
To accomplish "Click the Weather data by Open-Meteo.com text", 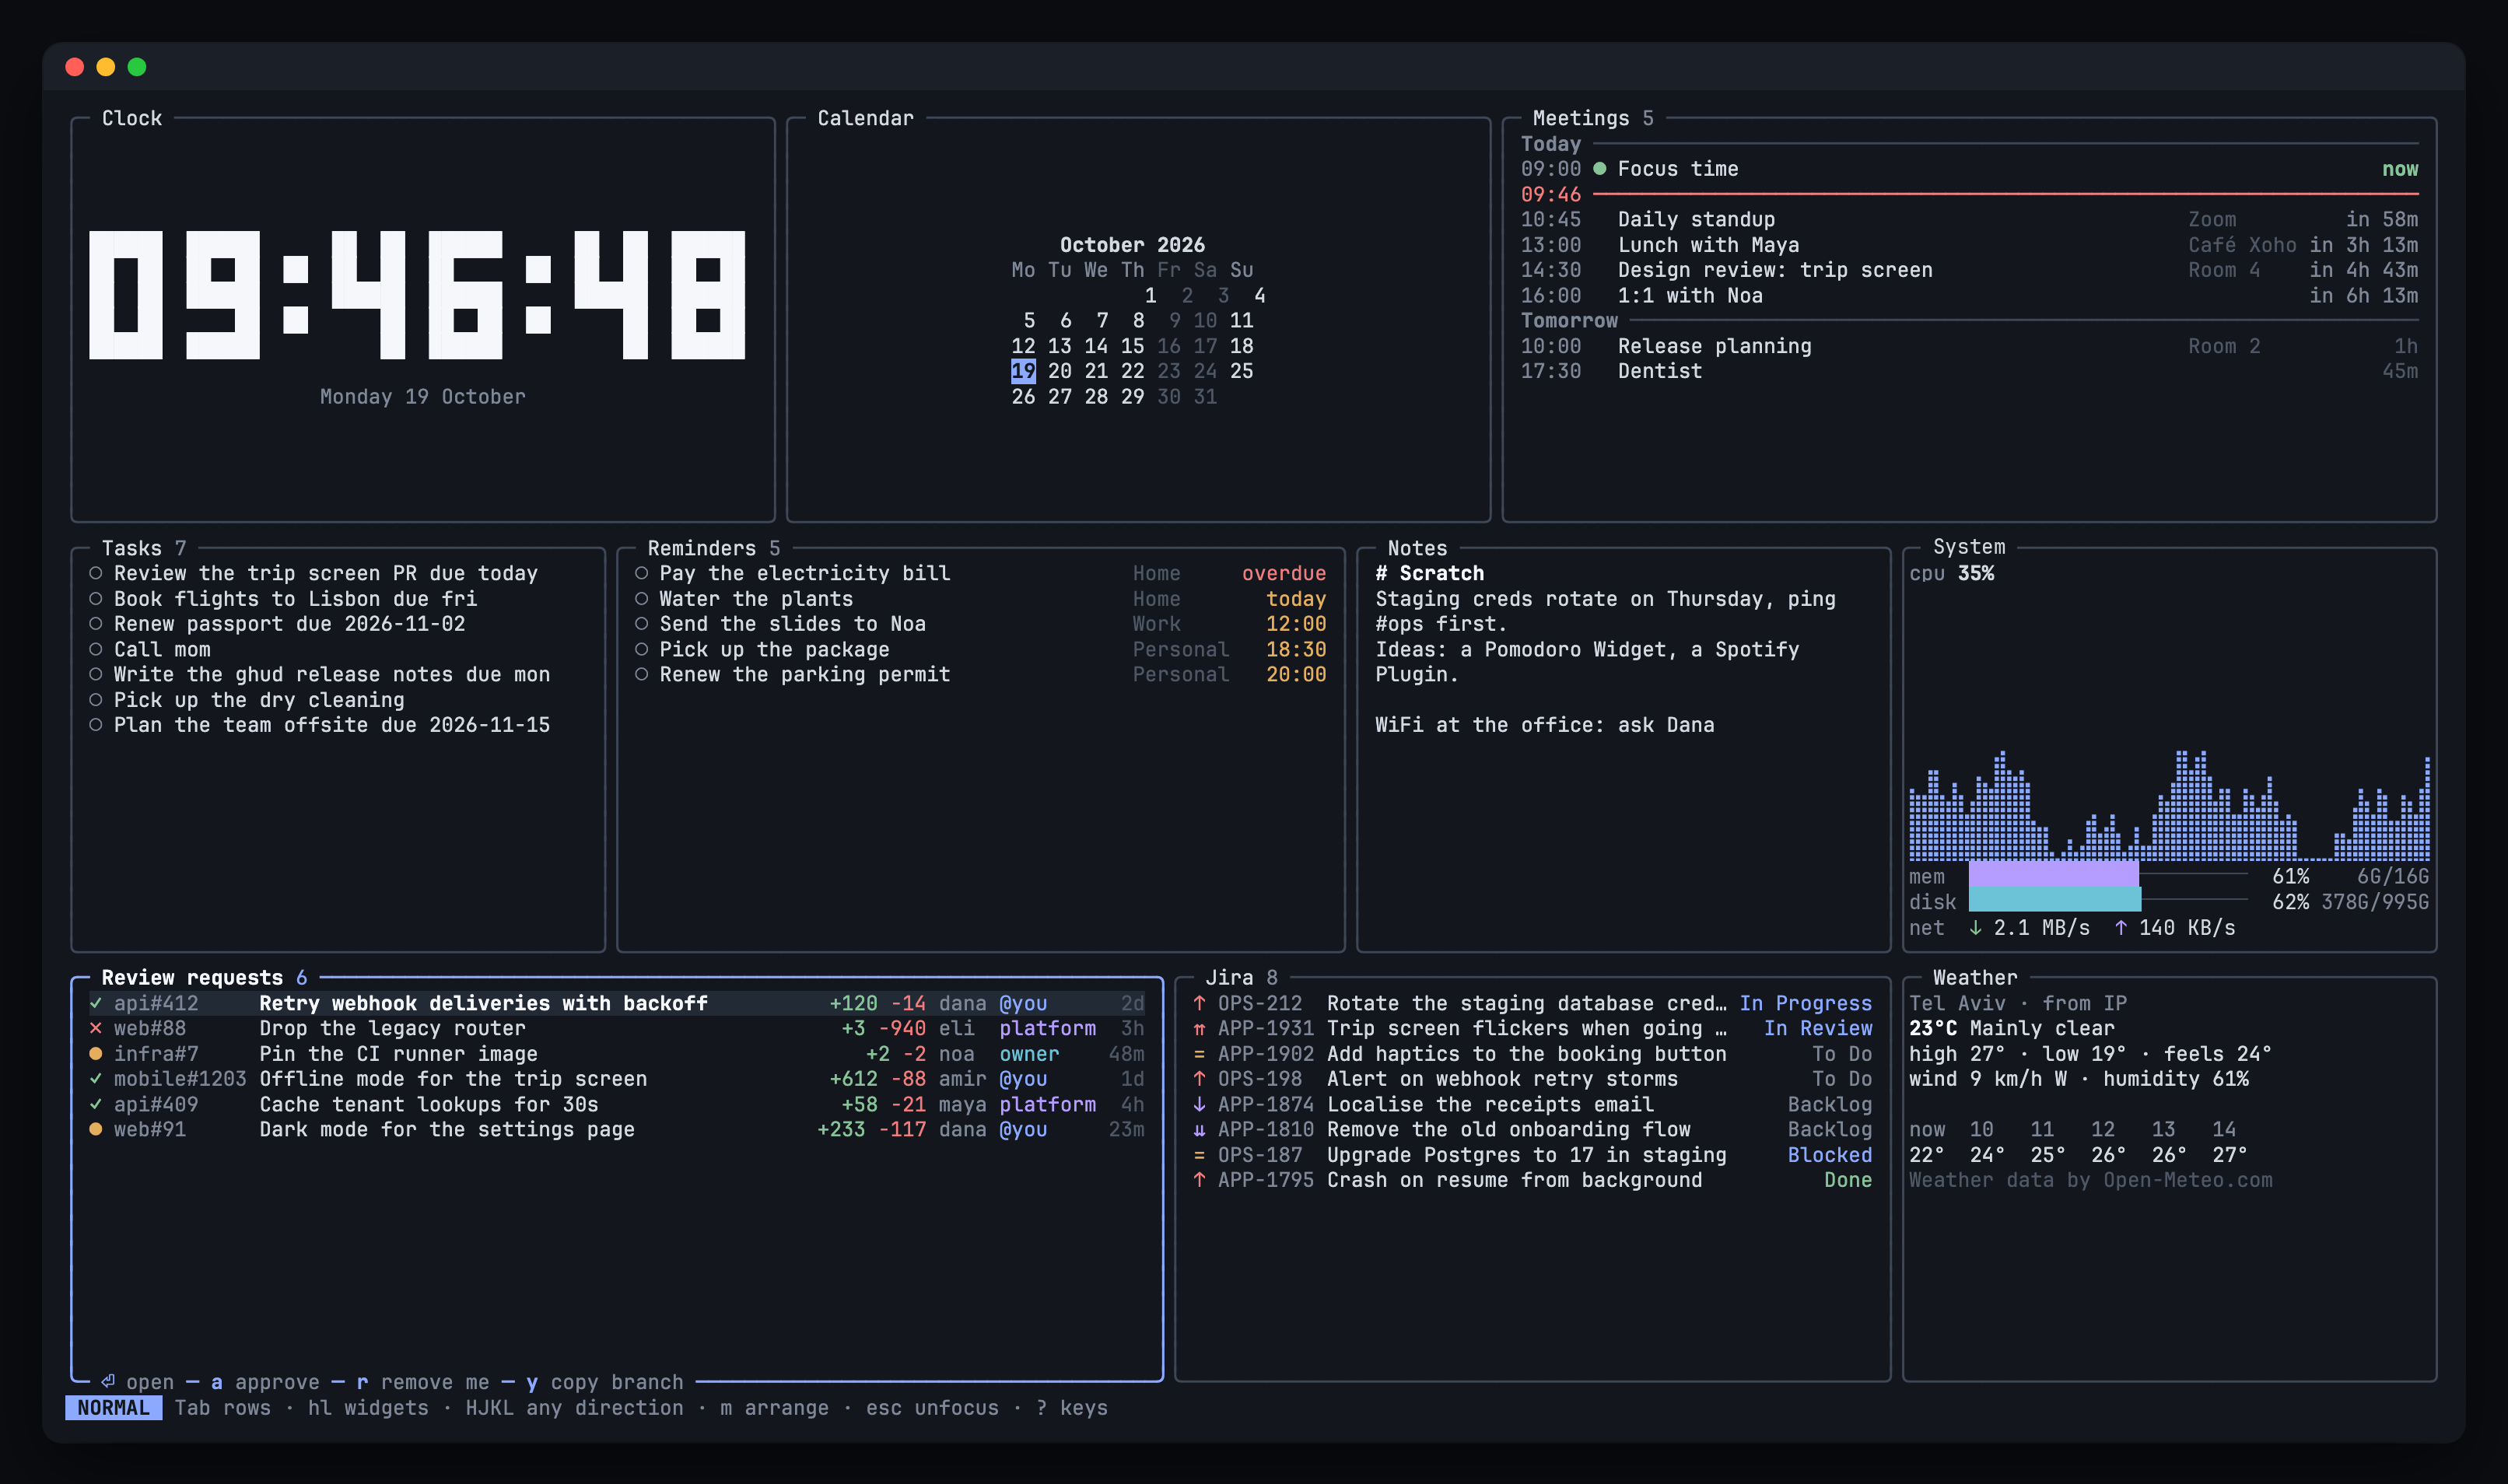I will click(x=2091, y=1180).
